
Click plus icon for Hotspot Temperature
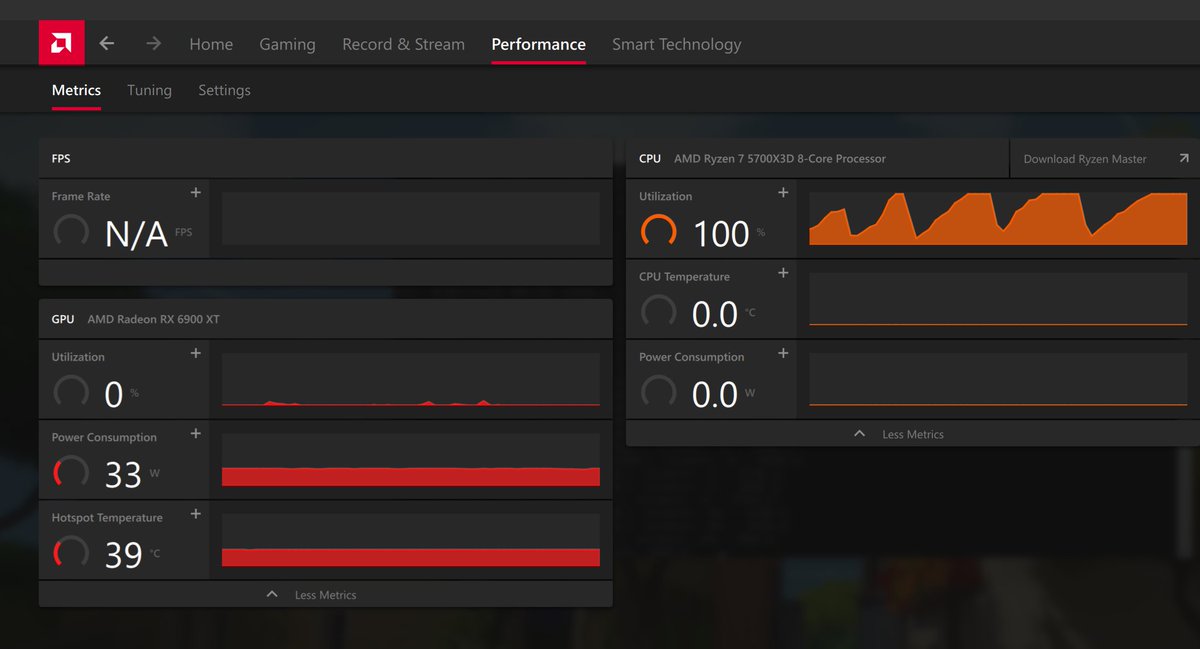coord(196,514)
